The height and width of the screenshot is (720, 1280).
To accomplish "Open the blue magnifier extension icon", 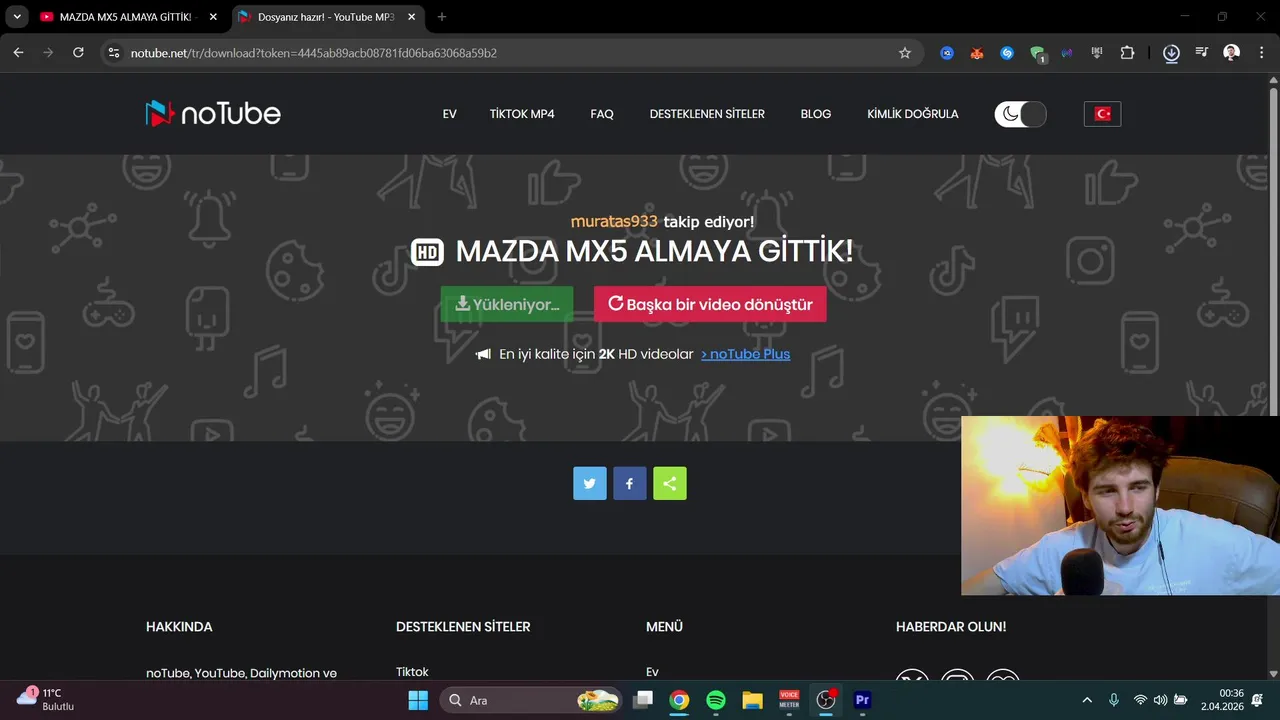I will click(x=947, y=53).
